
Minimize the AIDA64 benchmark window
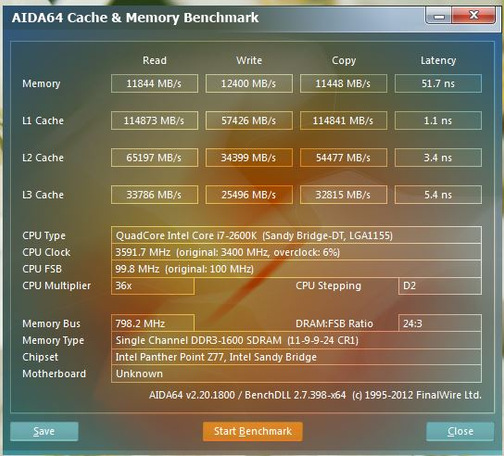(439, 16)
